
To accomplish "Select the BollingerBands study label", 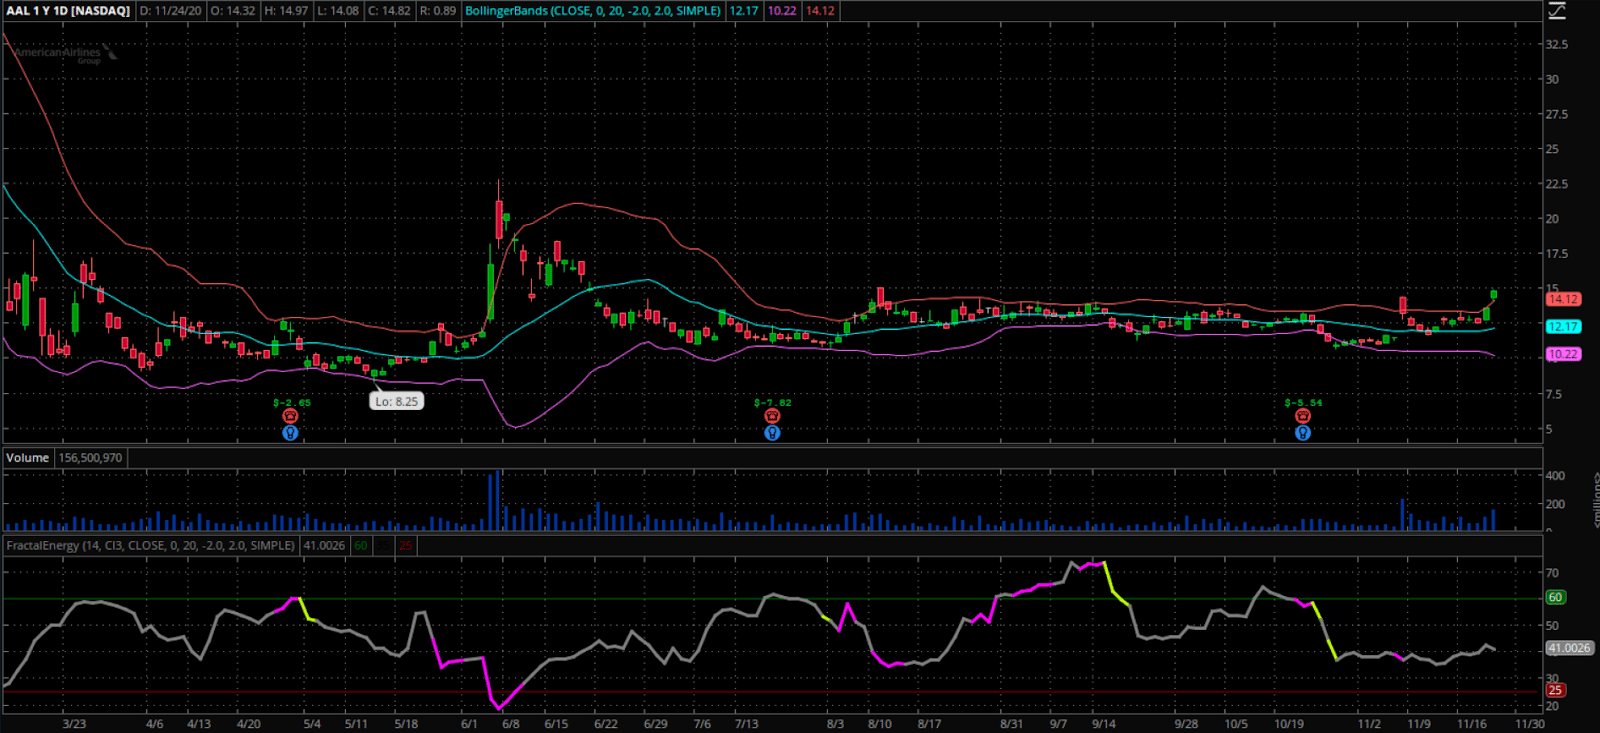I will (x=593, y=11).
